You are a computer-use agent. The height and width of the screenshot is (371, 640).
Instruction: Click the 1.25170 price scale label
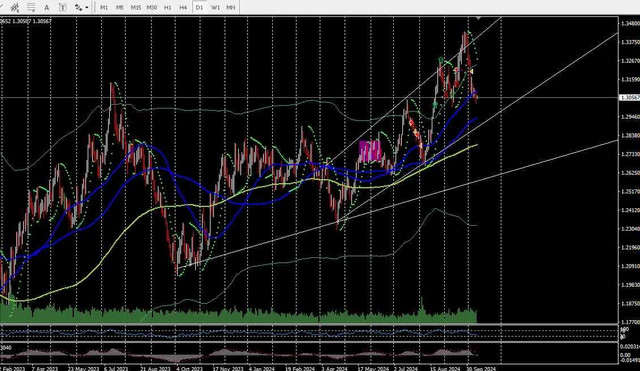[630, 191]
